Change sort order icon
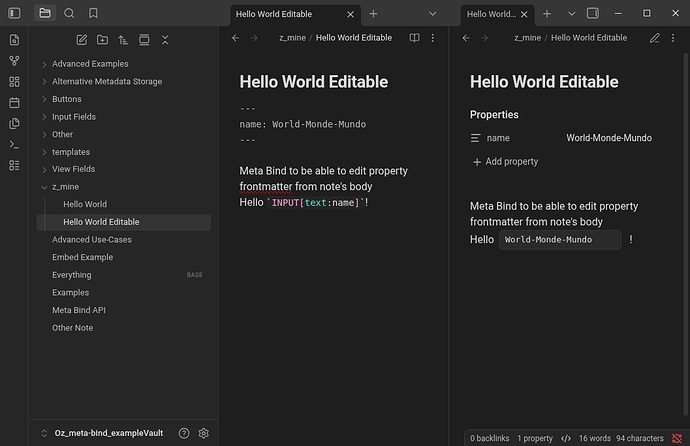 123,40
